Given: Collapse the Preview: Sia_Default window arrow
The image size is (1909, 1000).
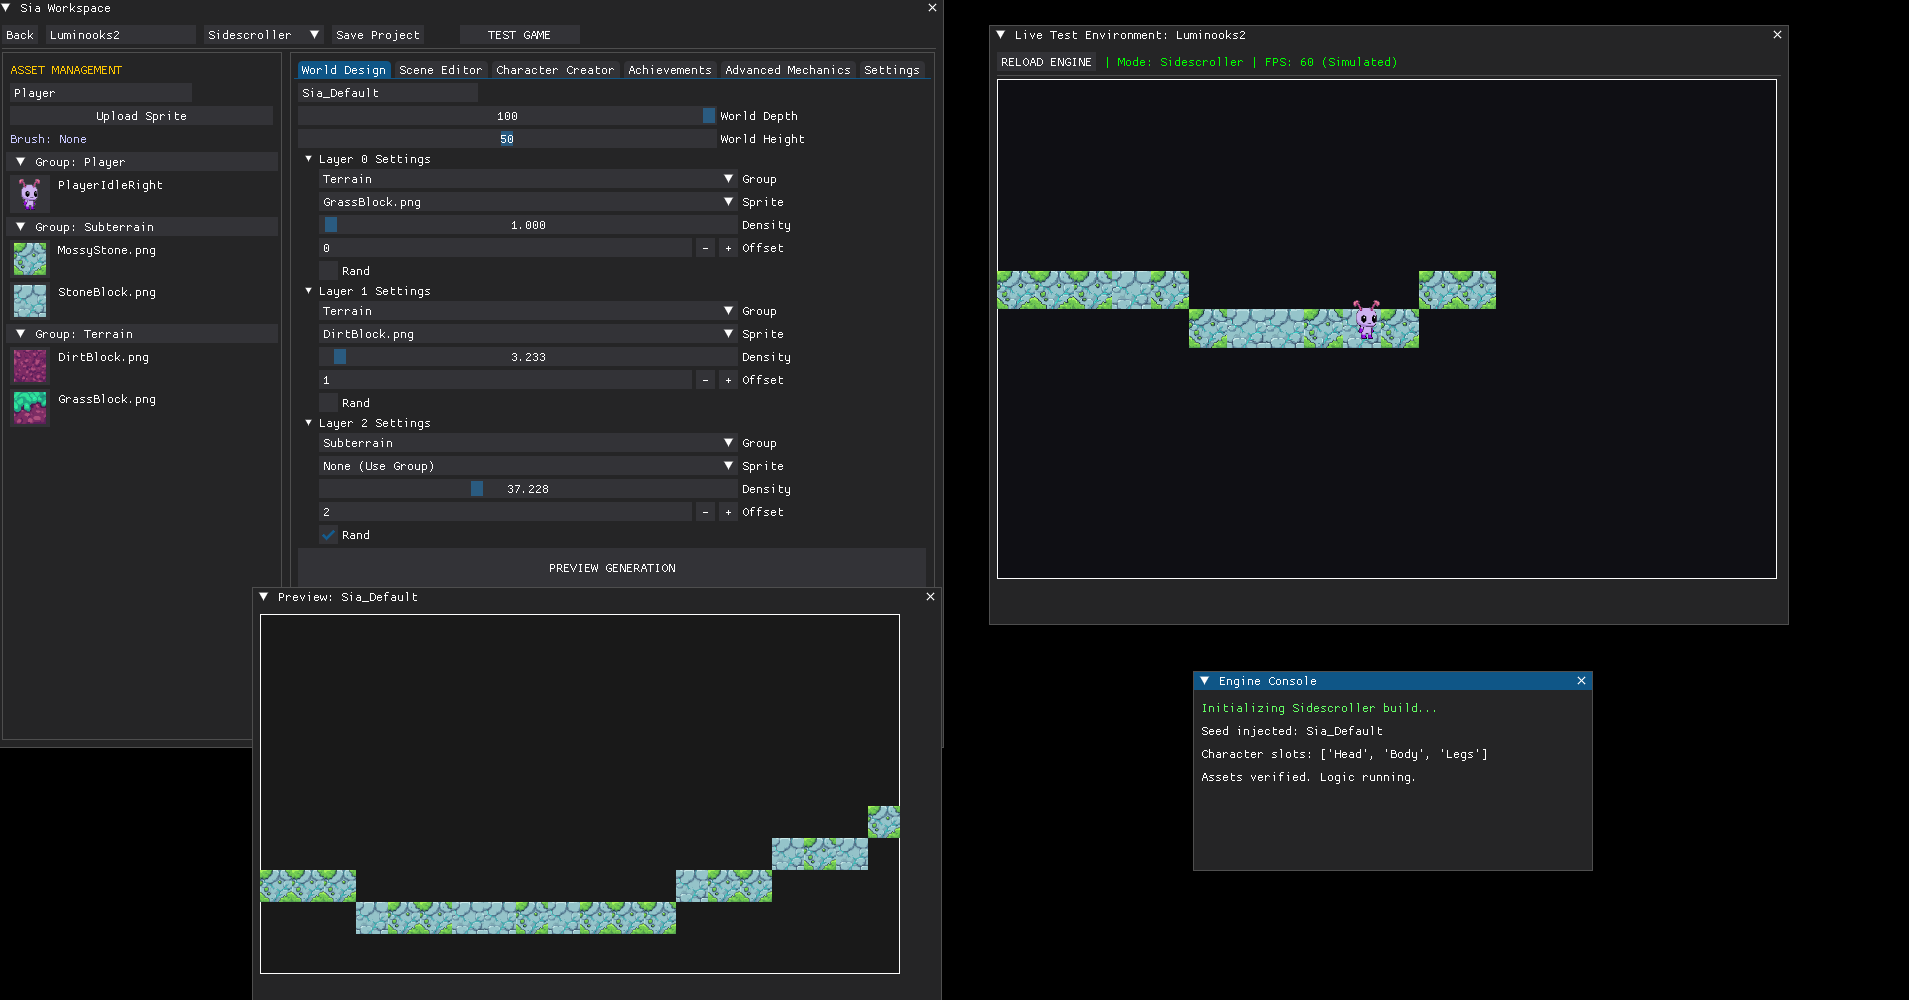Looking at the screenshot, I should coord(264,597).
